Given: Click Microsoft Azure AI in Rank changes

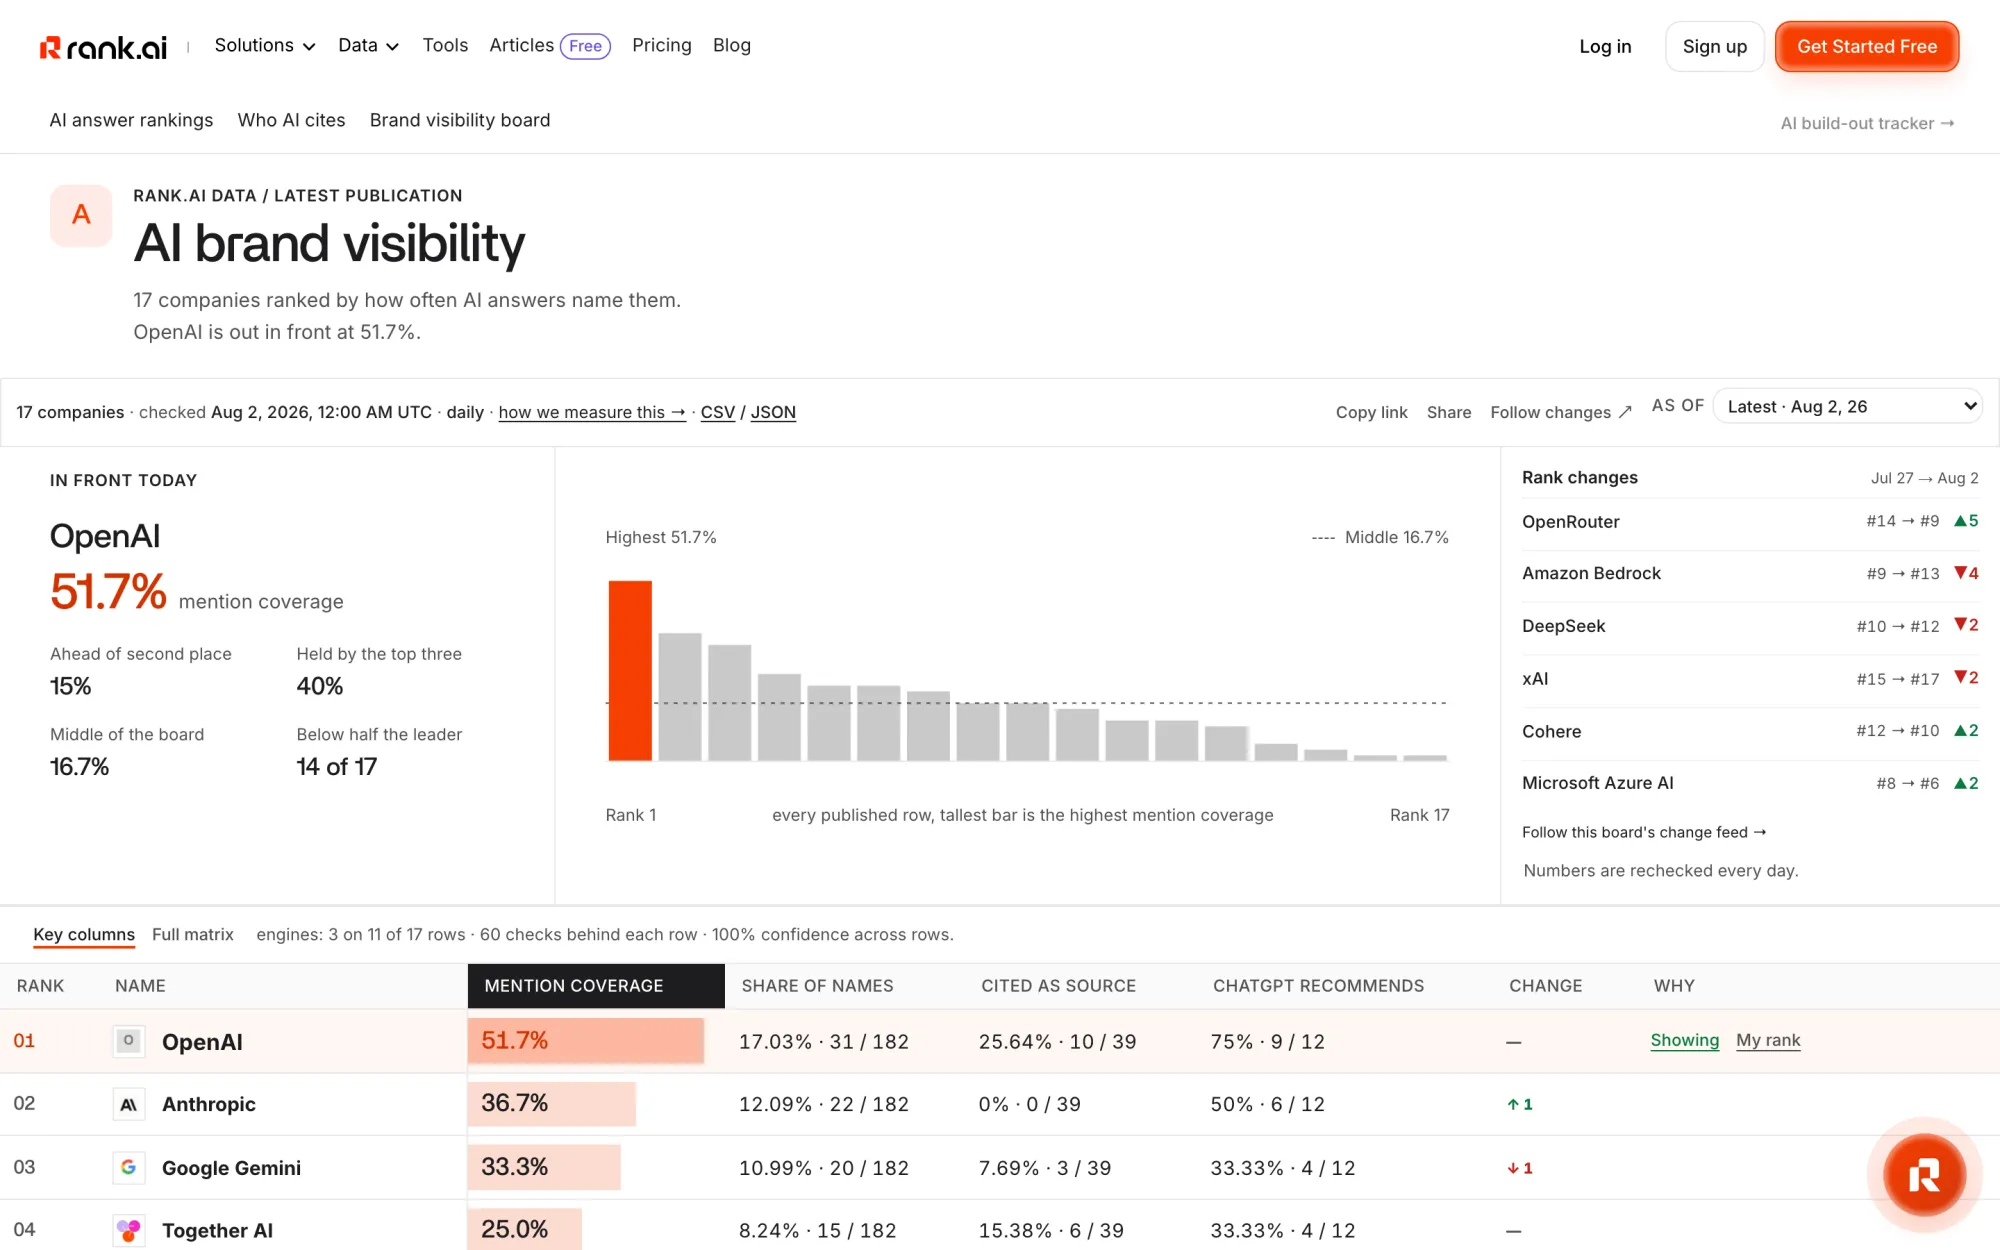Looking at the screenshot, I should click(x=1597, y=783).
